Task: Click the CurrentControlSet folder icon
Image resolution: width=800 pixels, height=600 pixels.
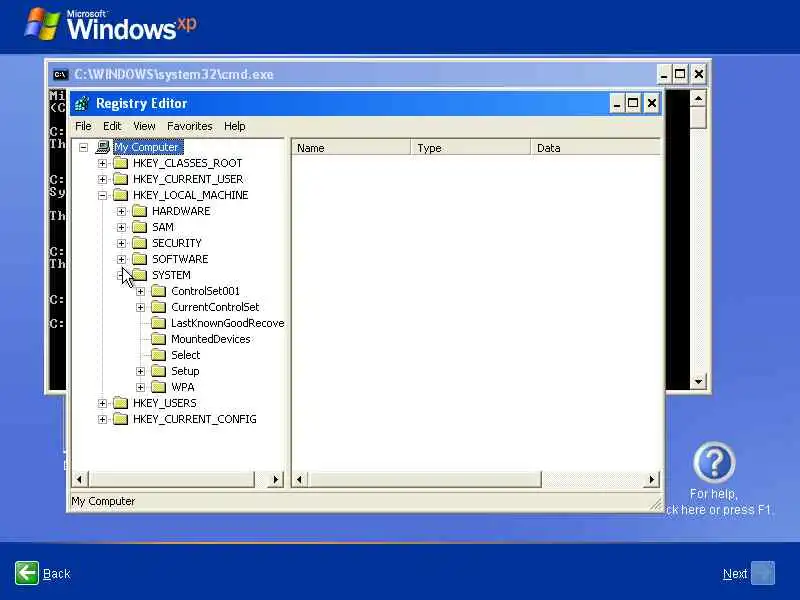Action: tap(159, 307)
